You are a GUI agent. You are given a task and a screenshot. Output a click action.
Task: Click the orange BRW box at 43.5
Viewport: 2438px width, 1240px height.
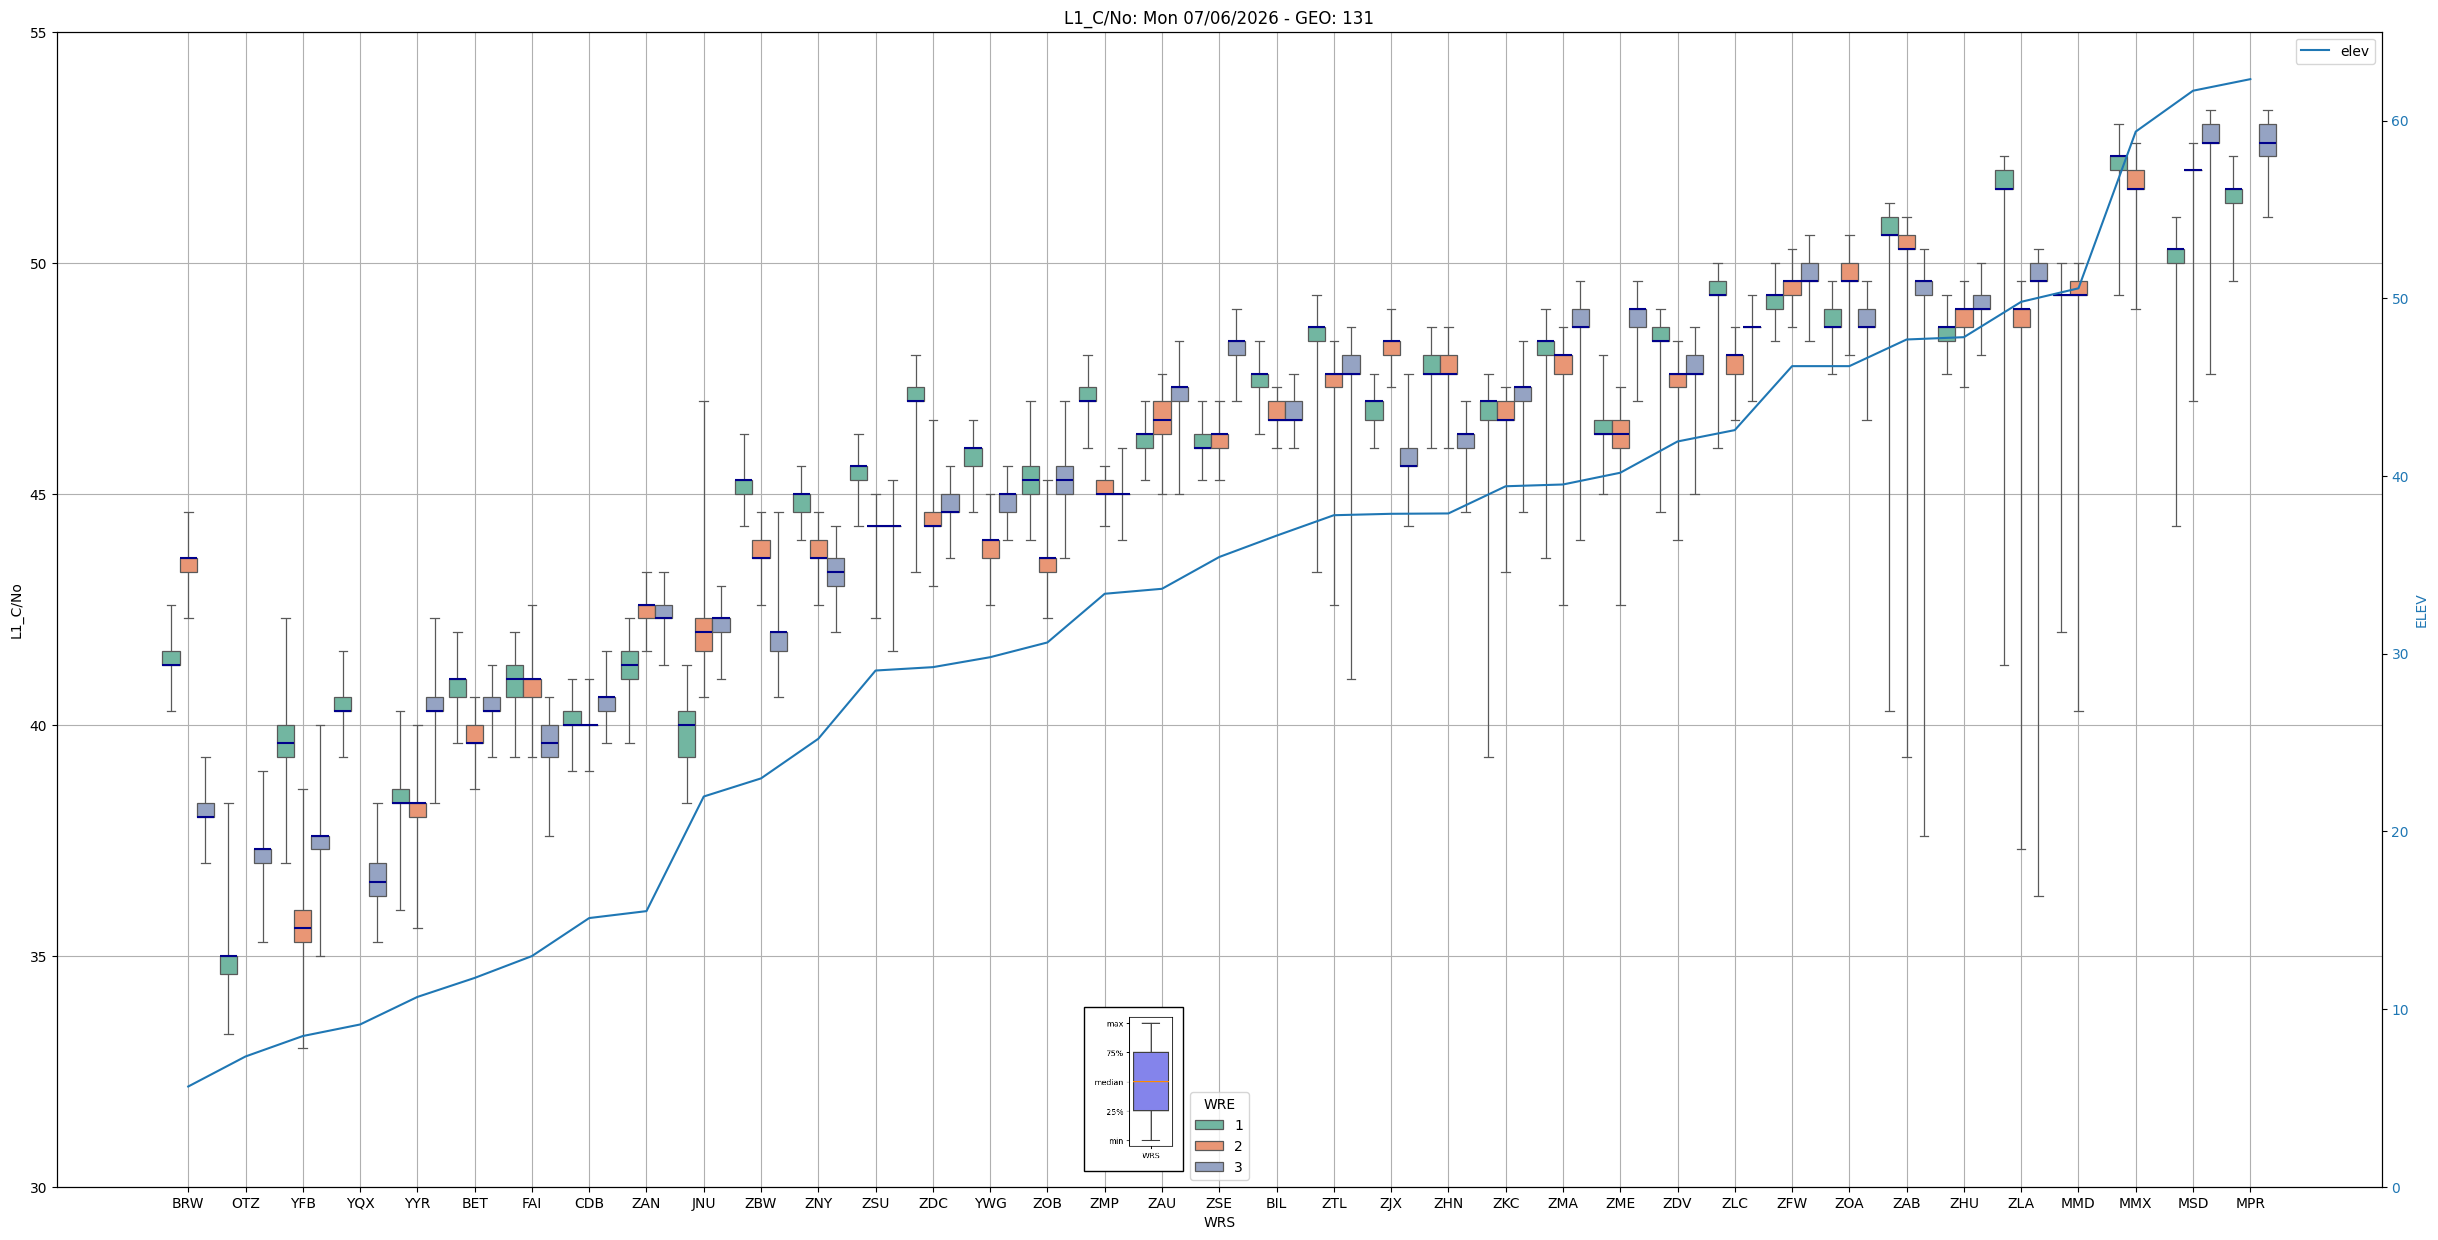[x=188, y=565]
